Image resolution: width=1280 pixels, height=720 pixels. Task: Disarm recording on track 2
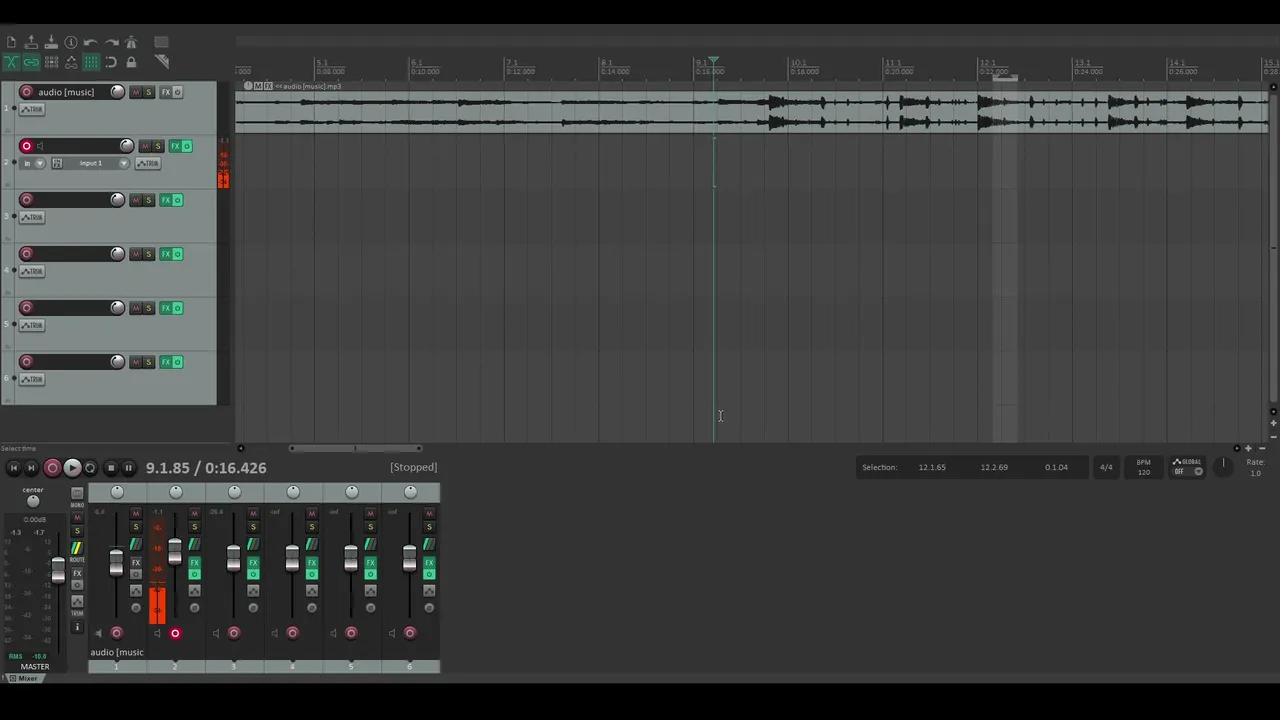coord(26,146)
